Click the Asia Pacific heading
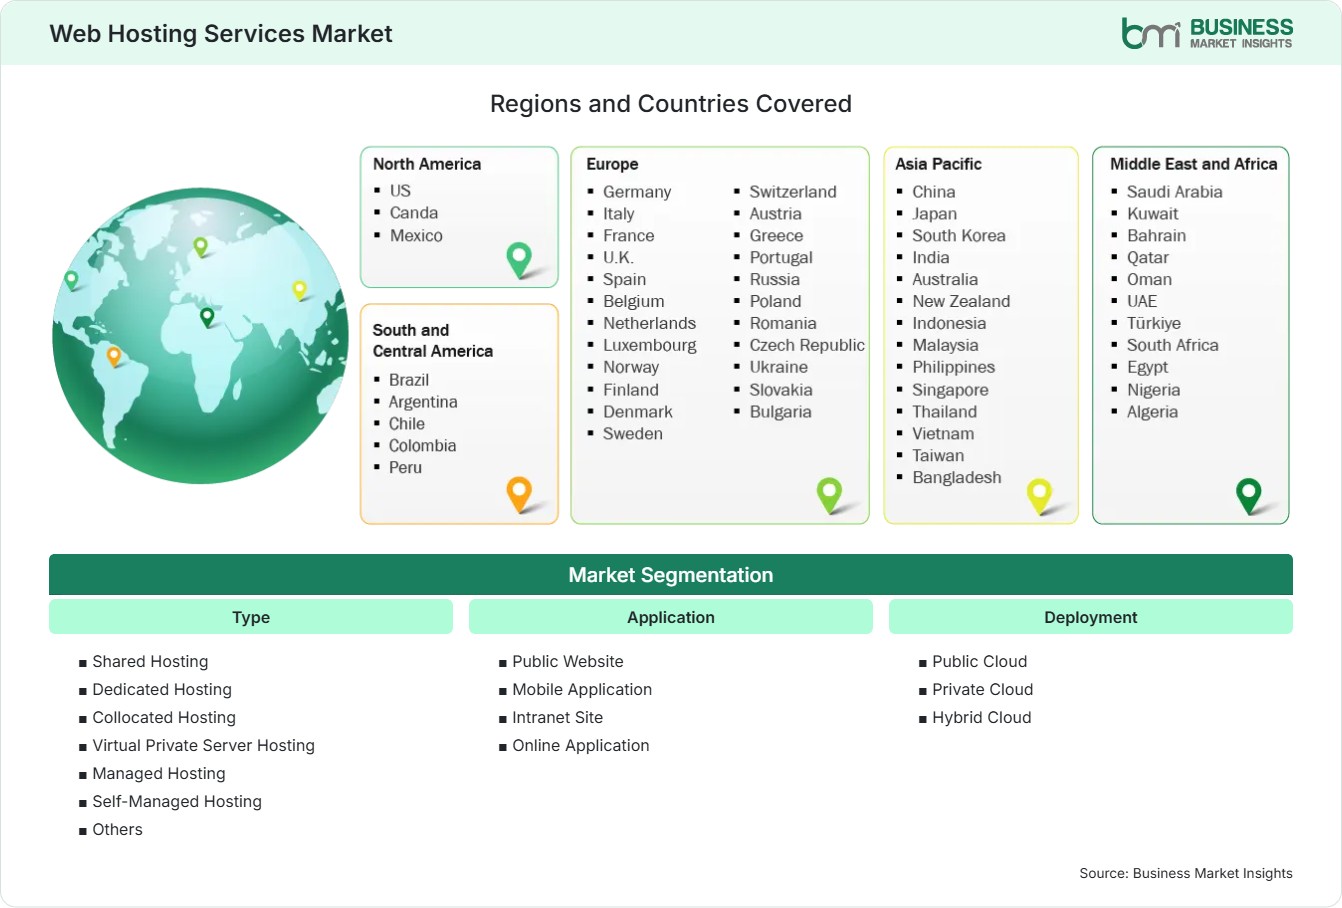 click(x=938, y=164)
